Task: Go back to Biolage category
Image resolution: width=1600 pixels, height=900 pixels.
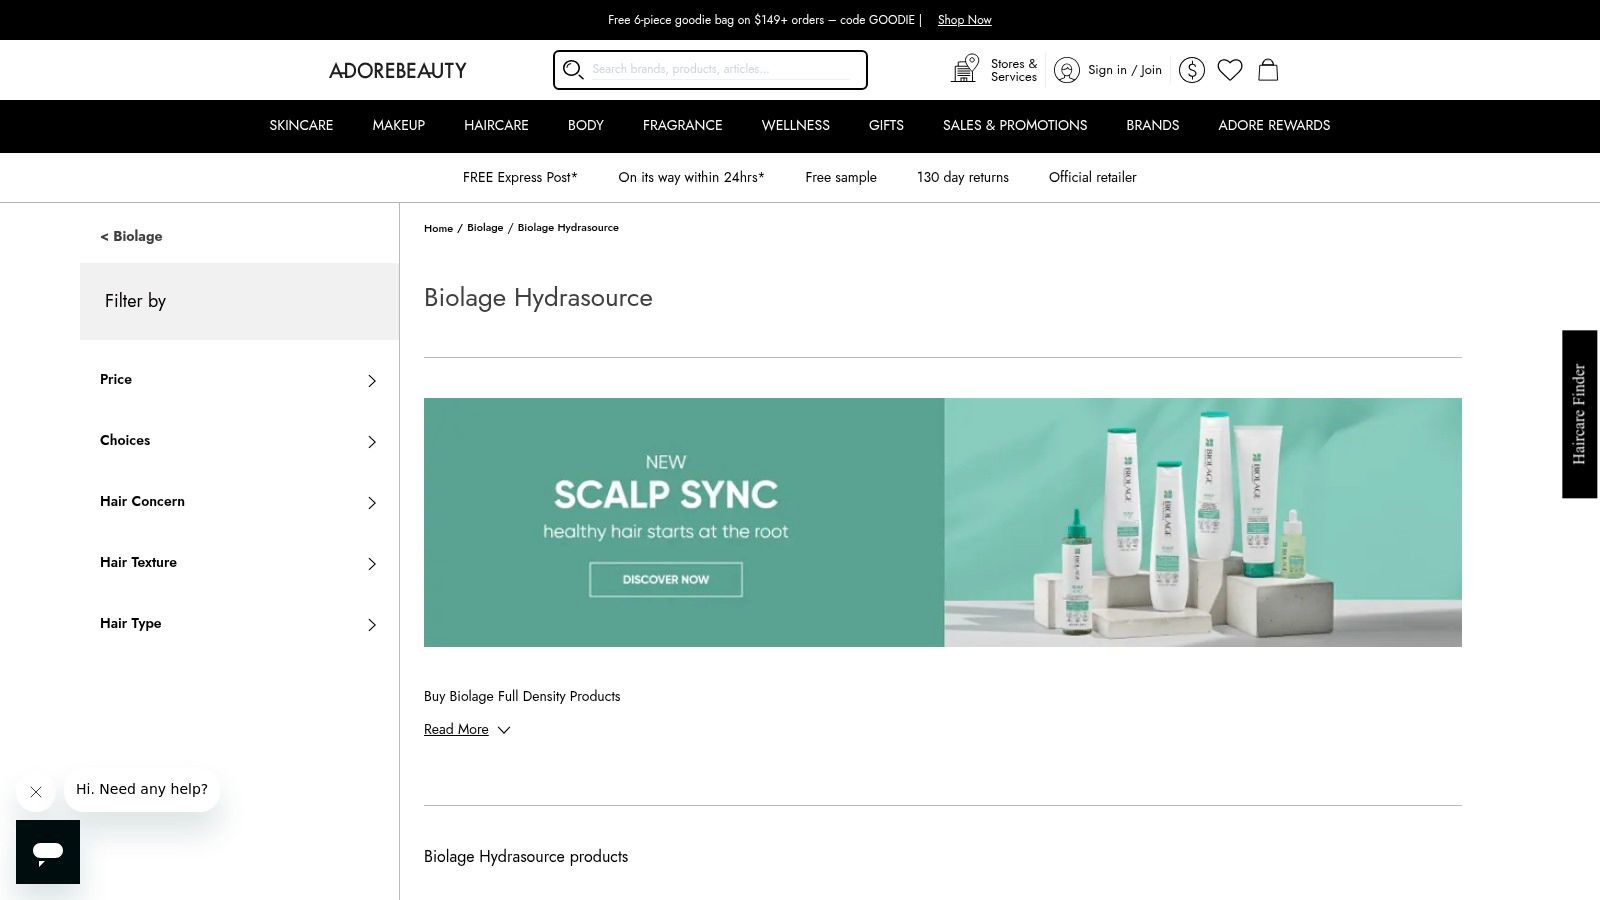Action: click(131, 236)
